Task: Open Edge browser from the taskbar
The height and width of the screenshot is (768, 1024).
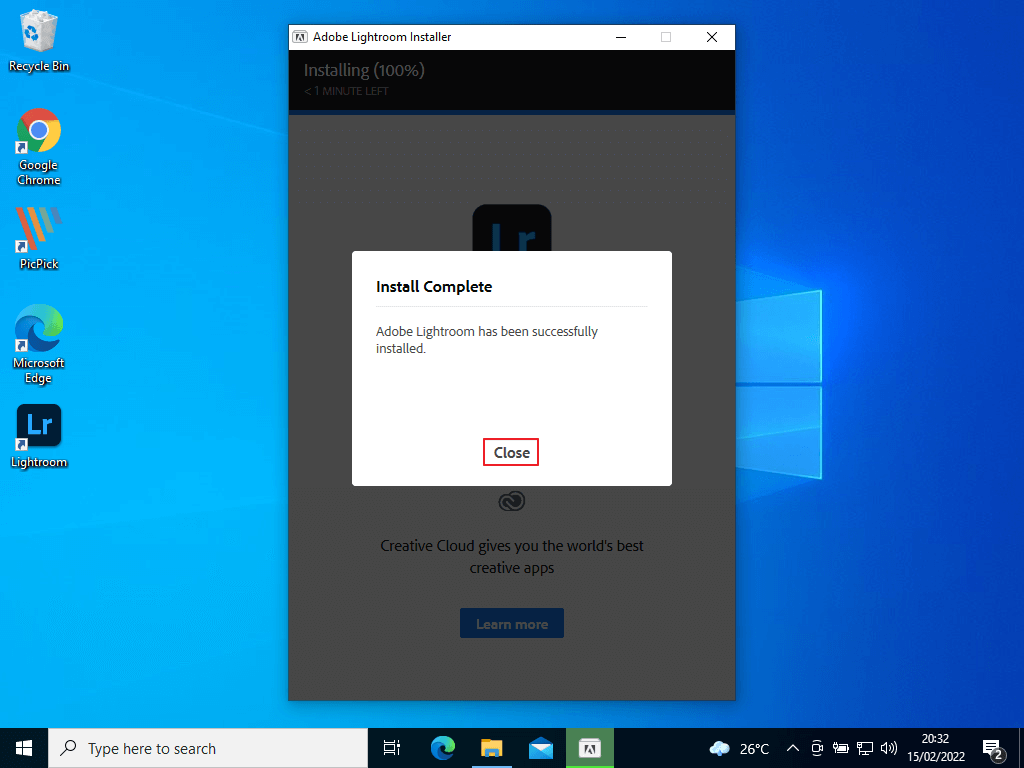Action: point(442,748)
